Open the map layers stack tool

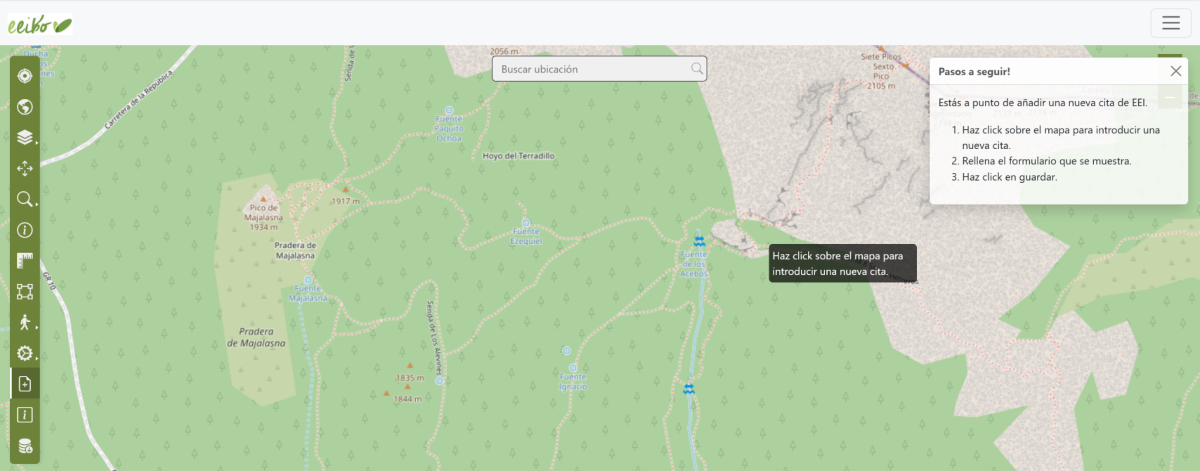(25, 137)
